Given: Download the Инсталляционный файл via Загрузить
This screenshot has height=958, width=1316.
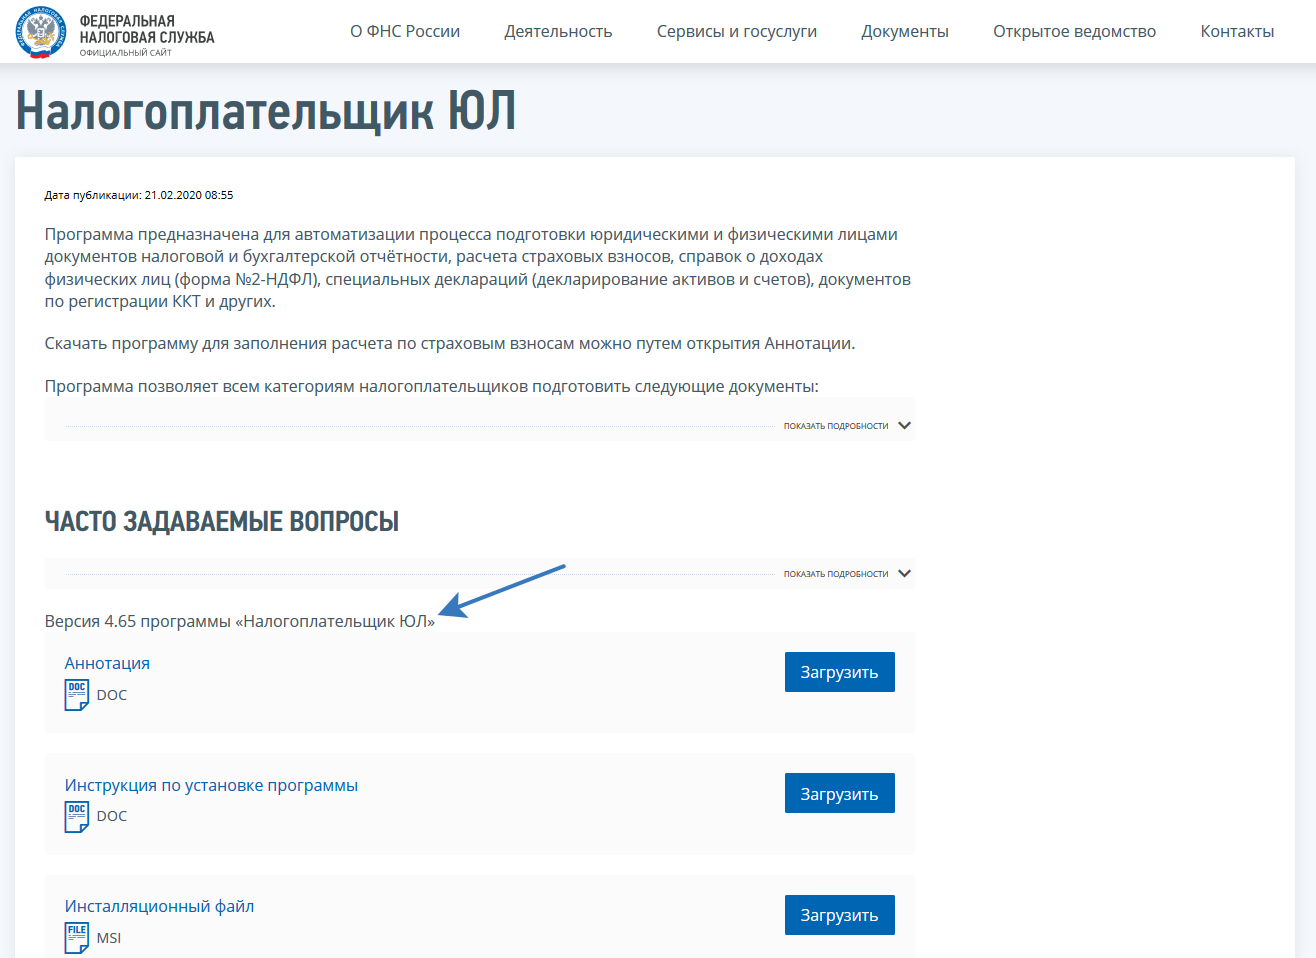Looking at the screenshot, I should coord(840,915).
